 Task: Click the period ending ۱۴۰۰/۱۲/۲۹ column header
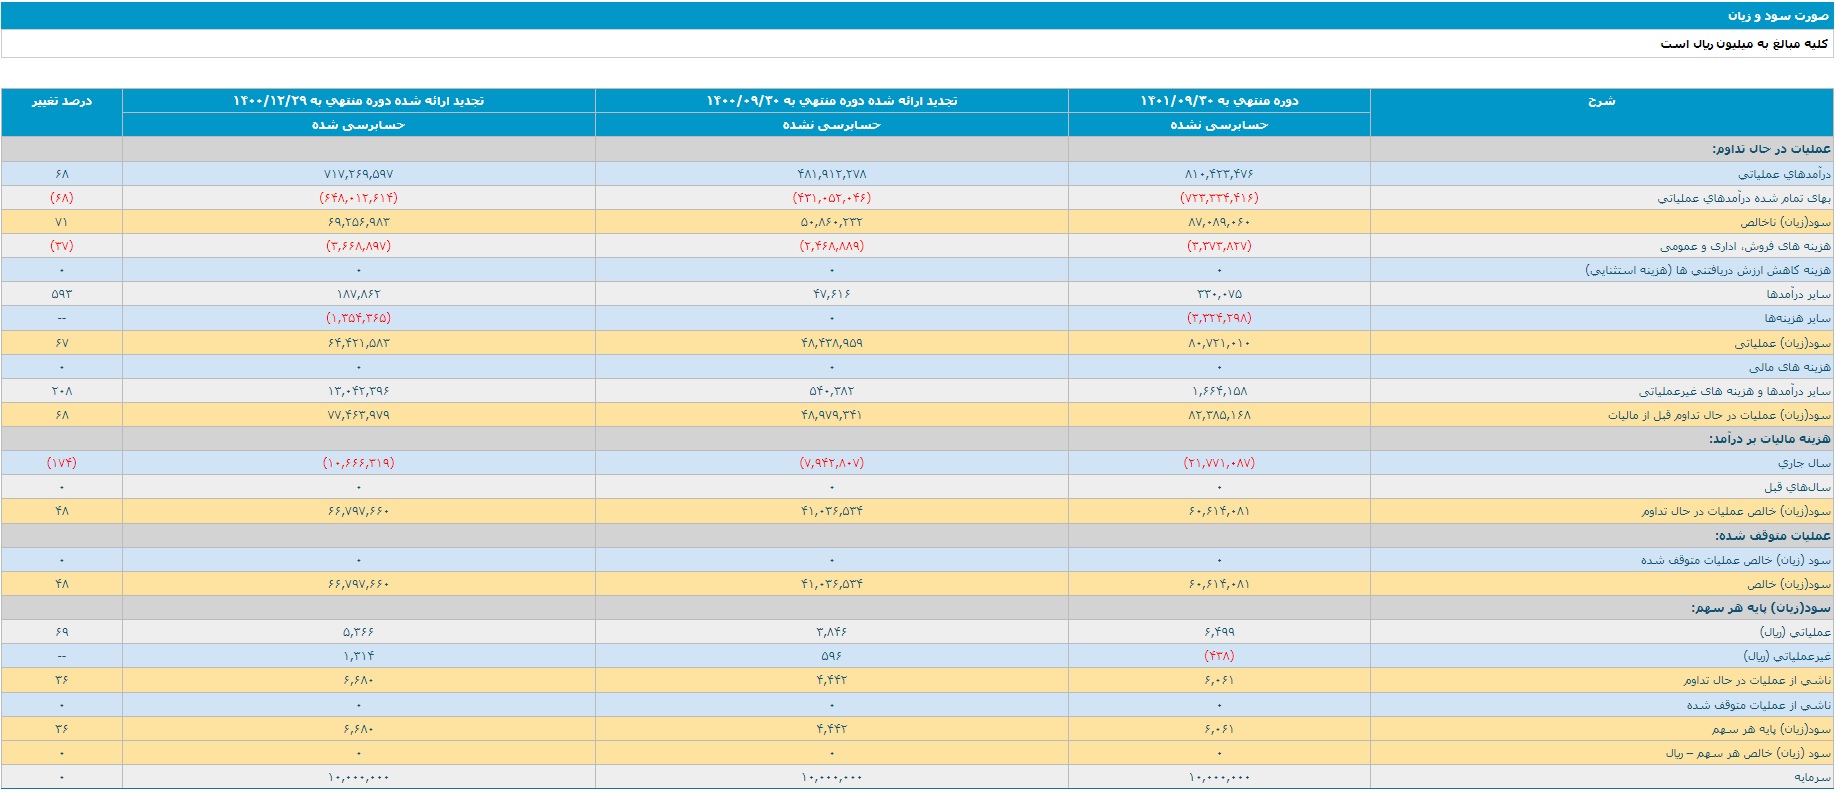tap(358, 101)
